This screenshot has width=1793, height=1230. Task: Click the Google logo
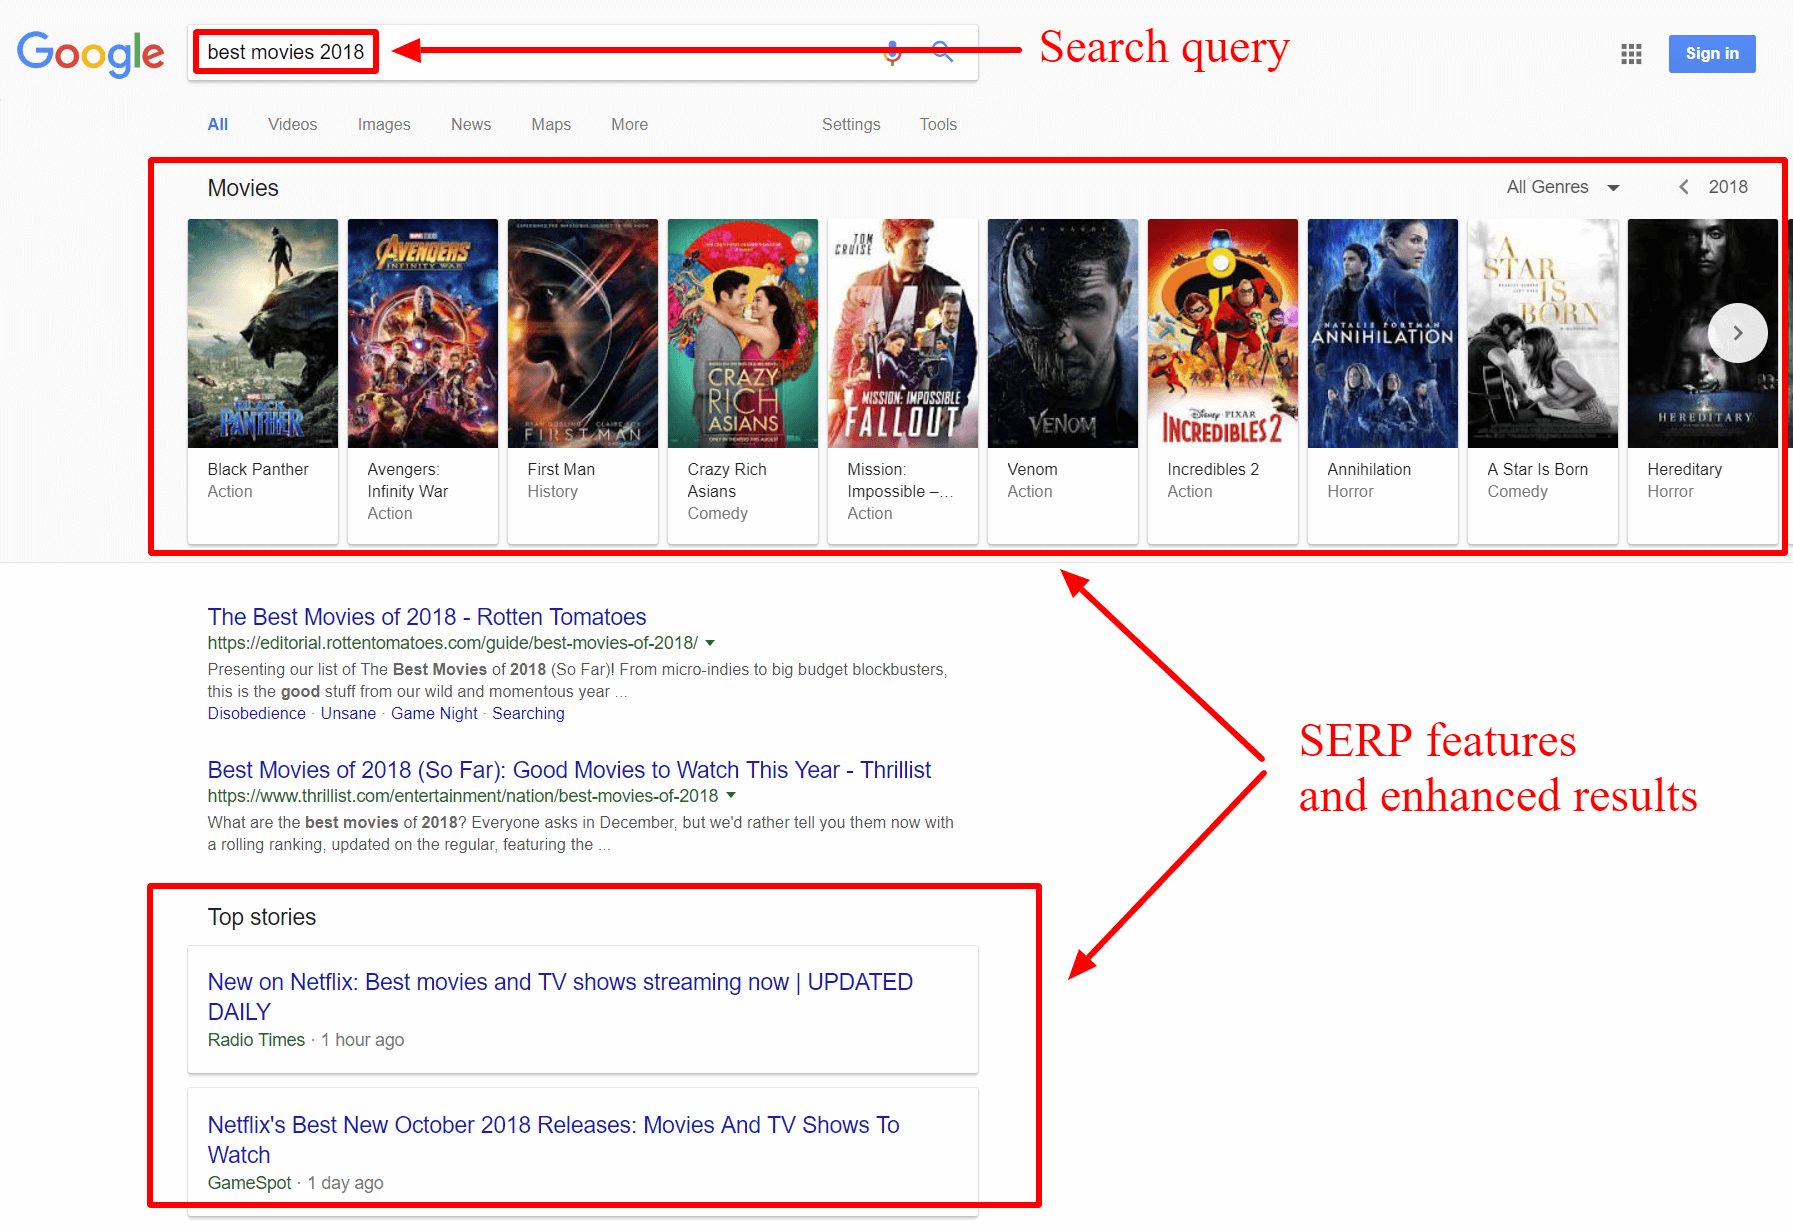tap(91, 53)
